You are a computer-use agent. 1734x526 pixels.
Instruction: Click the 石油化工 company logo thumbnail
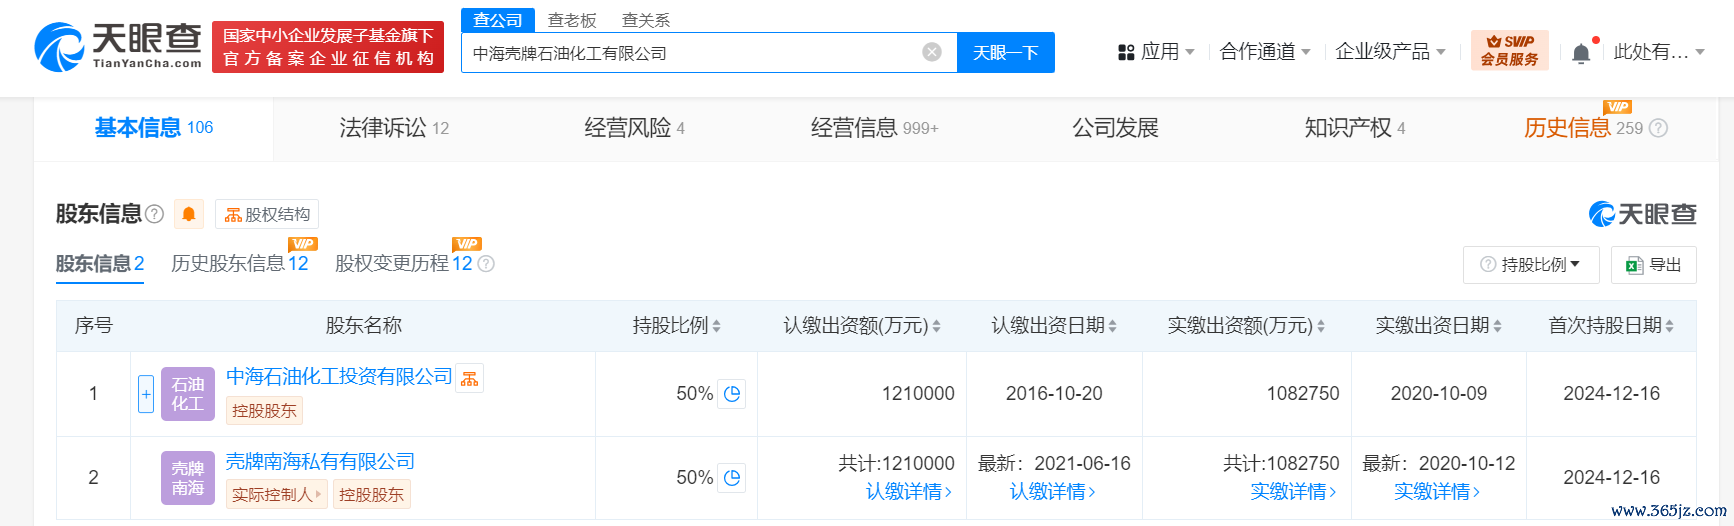coord(188,394)
